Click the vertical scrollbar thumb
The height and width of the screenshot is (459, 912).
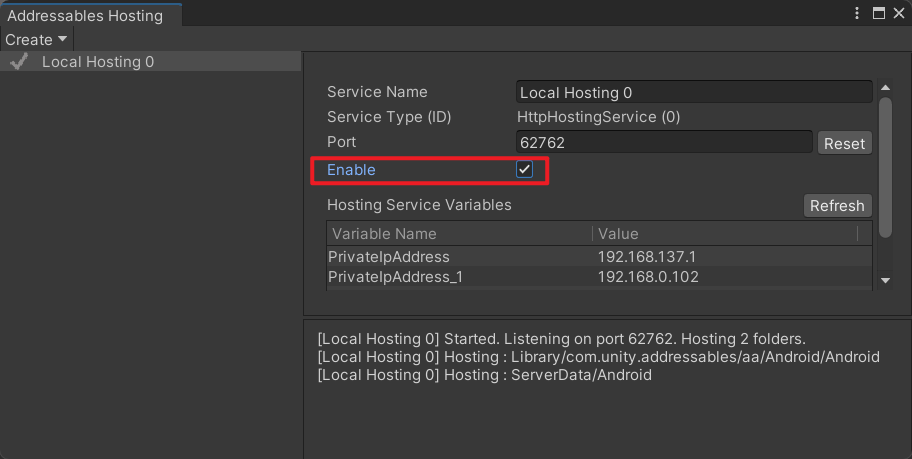(885, 168)
